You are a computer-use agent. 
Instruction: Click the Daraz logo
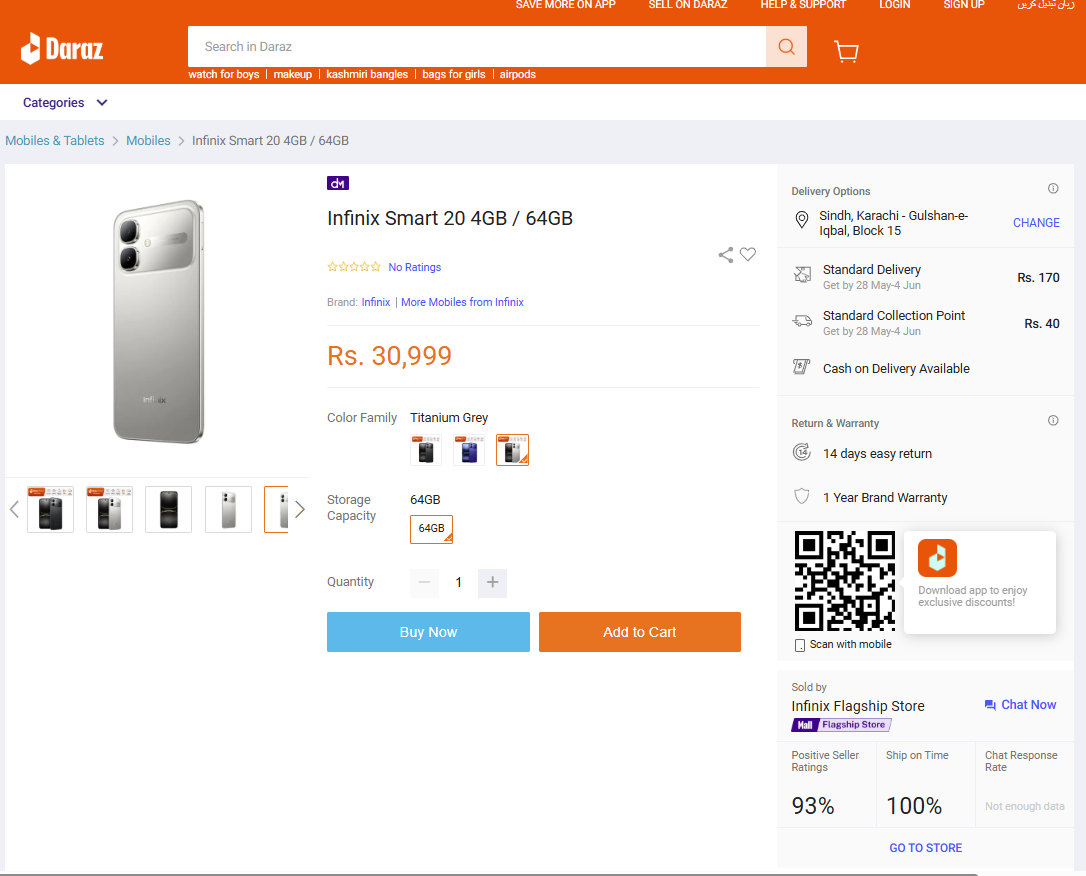tap(62, 48)
